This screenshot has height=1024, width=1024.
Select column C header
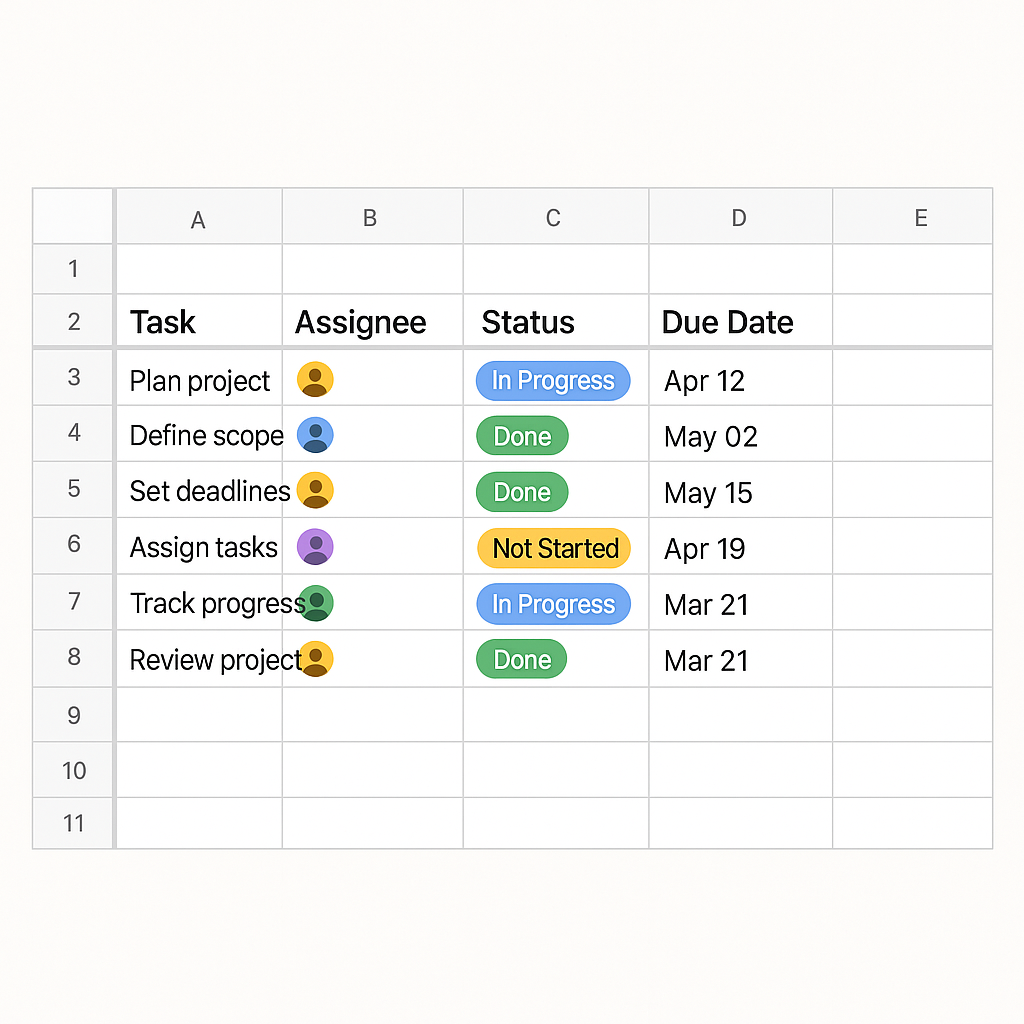point(553,218)
